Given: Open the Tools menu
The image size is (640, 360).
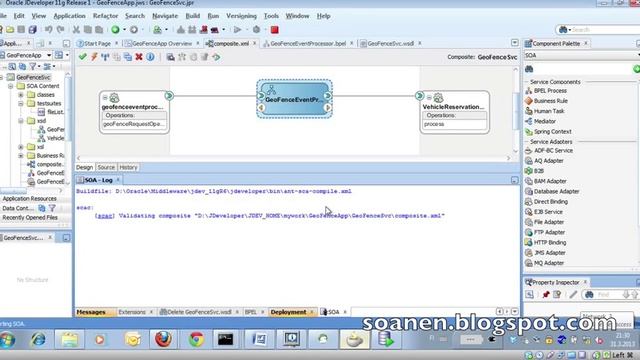Looking at the screenshot, I should pos(271,16).
